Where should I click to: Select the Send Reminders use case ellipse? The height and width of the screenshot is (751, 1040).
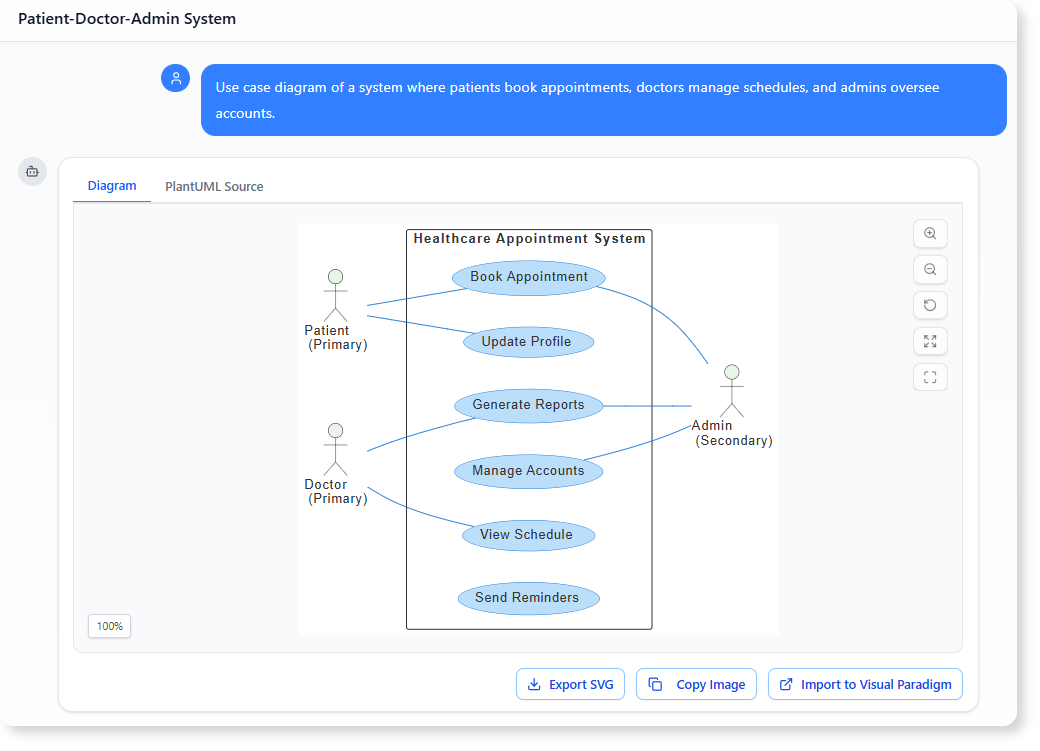point(528,598)
